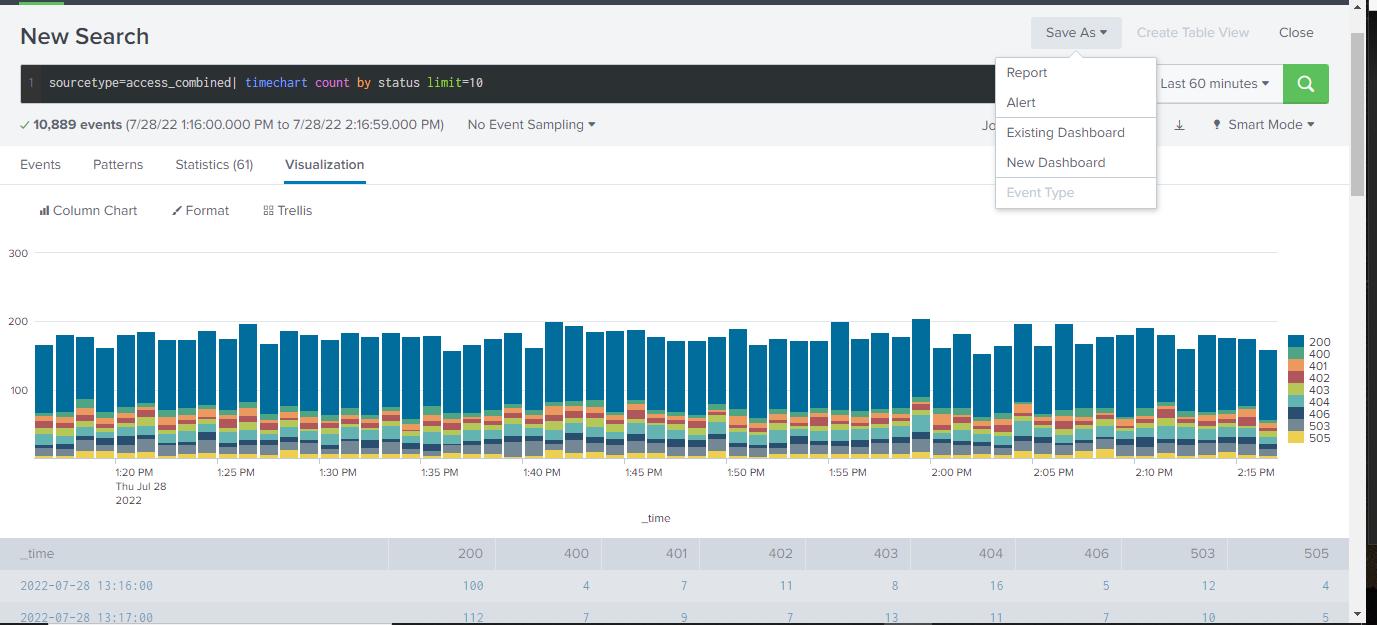
Task: Switch to the Events tab
Action: coord(40,165)
